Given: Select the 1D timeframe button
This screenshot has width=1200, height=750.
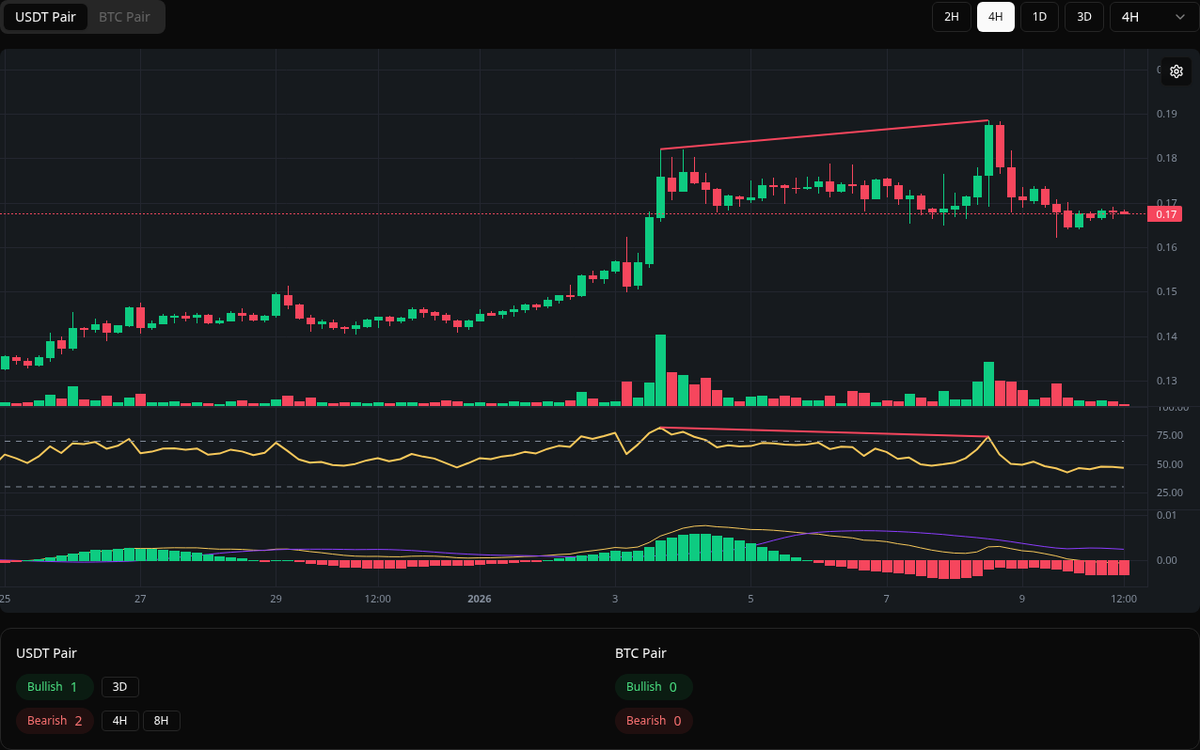Looking at the screenshot, I should [1039, 17].
